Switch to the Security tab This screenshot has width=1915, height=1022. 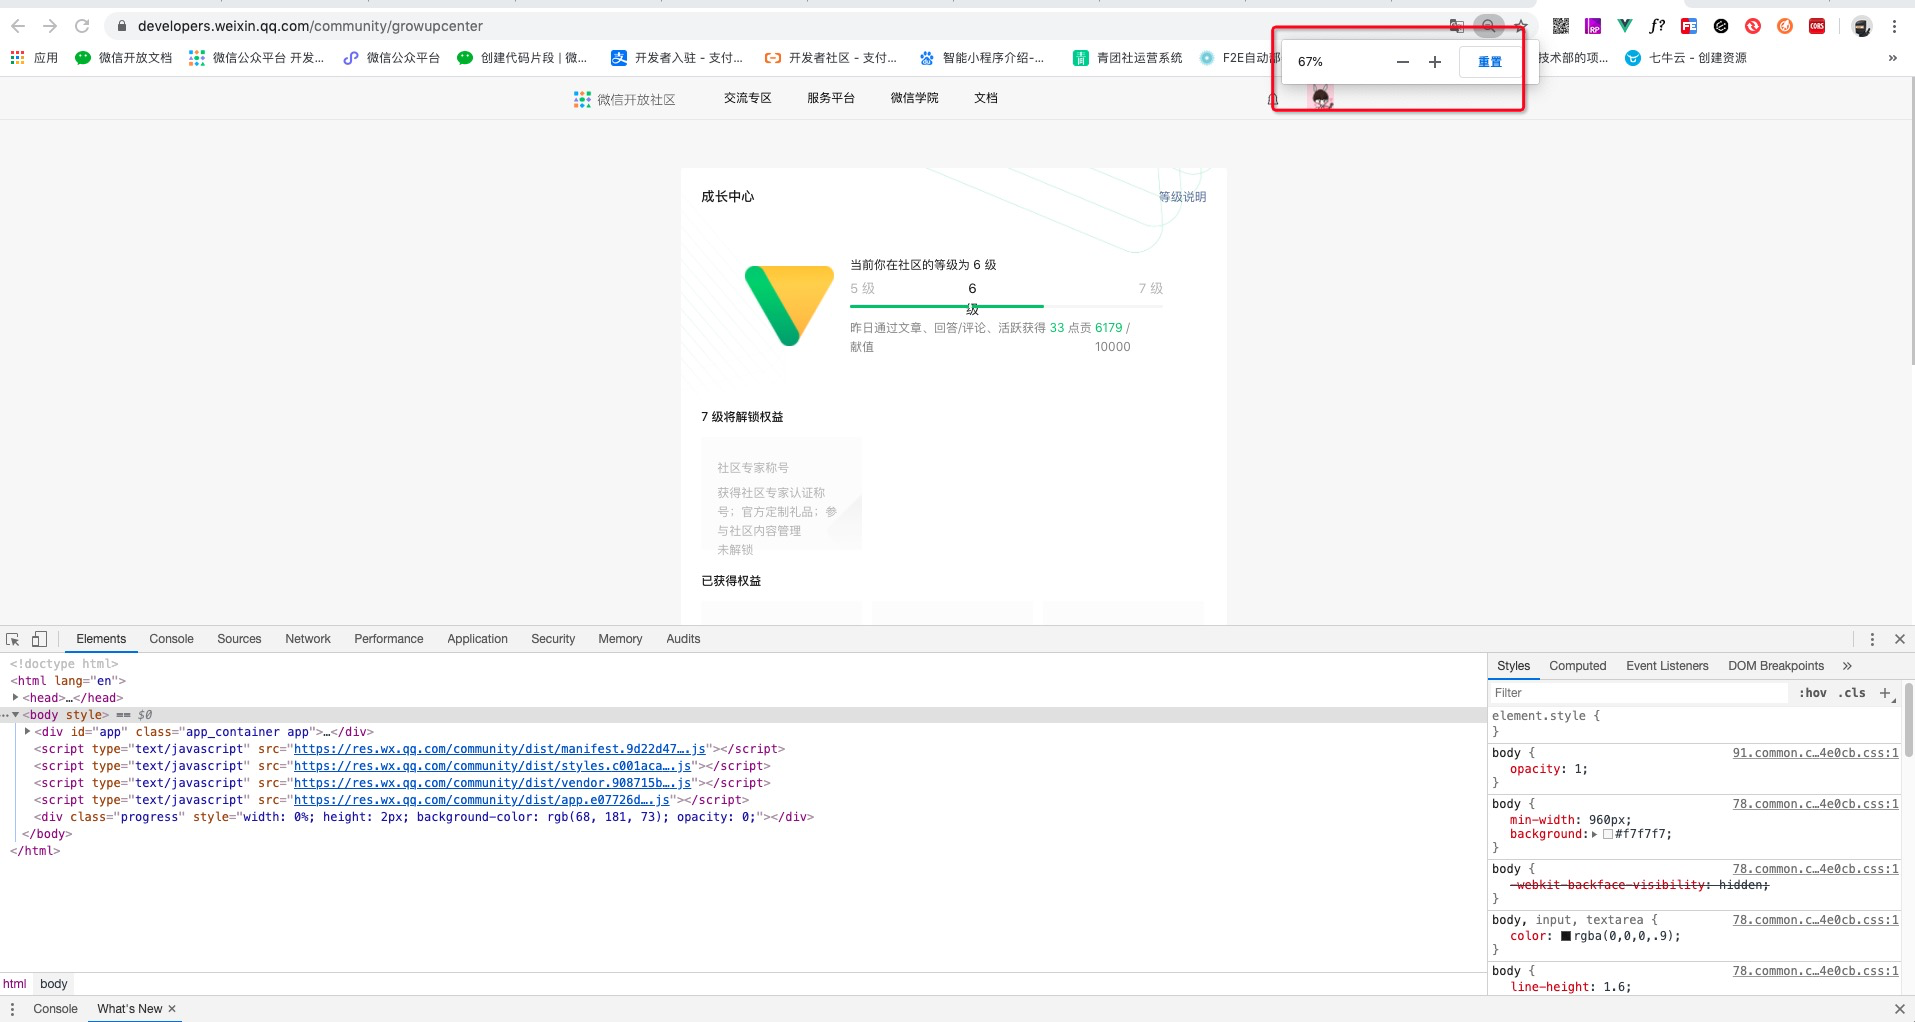click(553, 639)
